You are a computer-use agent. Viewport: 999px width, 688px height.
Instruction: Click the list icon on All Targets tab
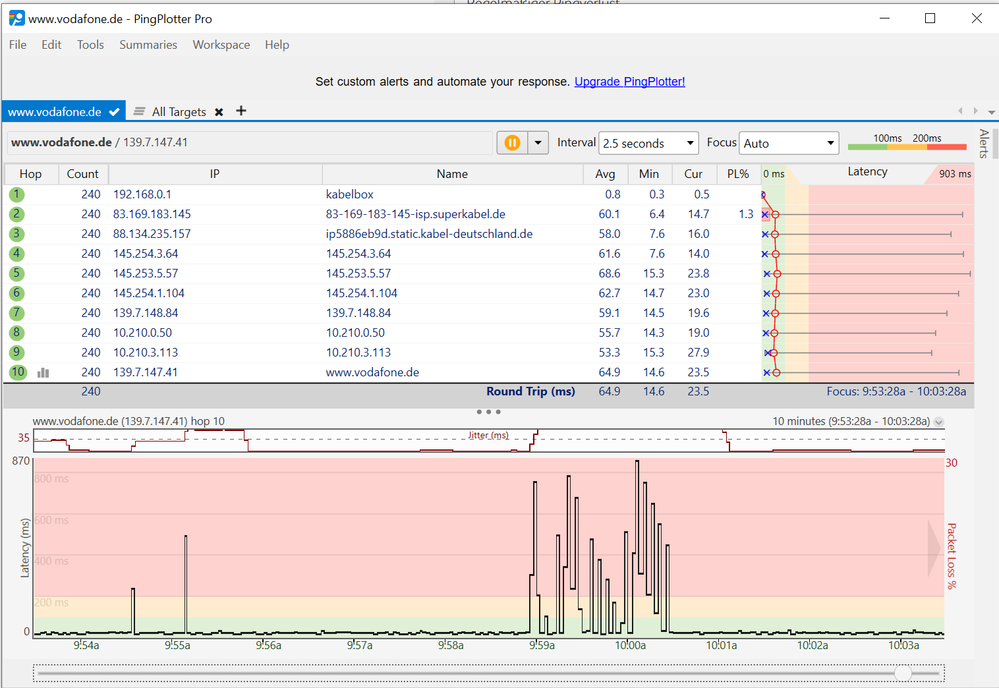click(x=140, y=111)
